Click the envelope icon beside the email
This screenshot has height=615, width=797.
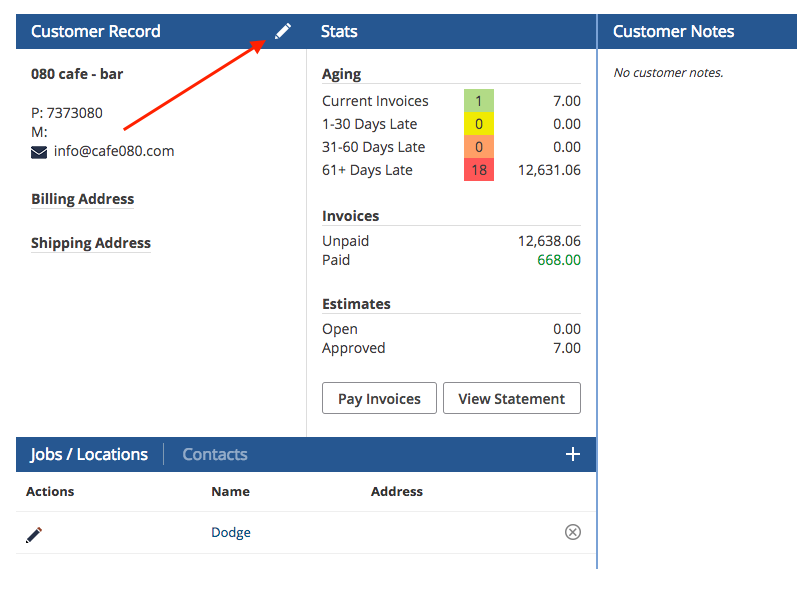tap(39, 152)
